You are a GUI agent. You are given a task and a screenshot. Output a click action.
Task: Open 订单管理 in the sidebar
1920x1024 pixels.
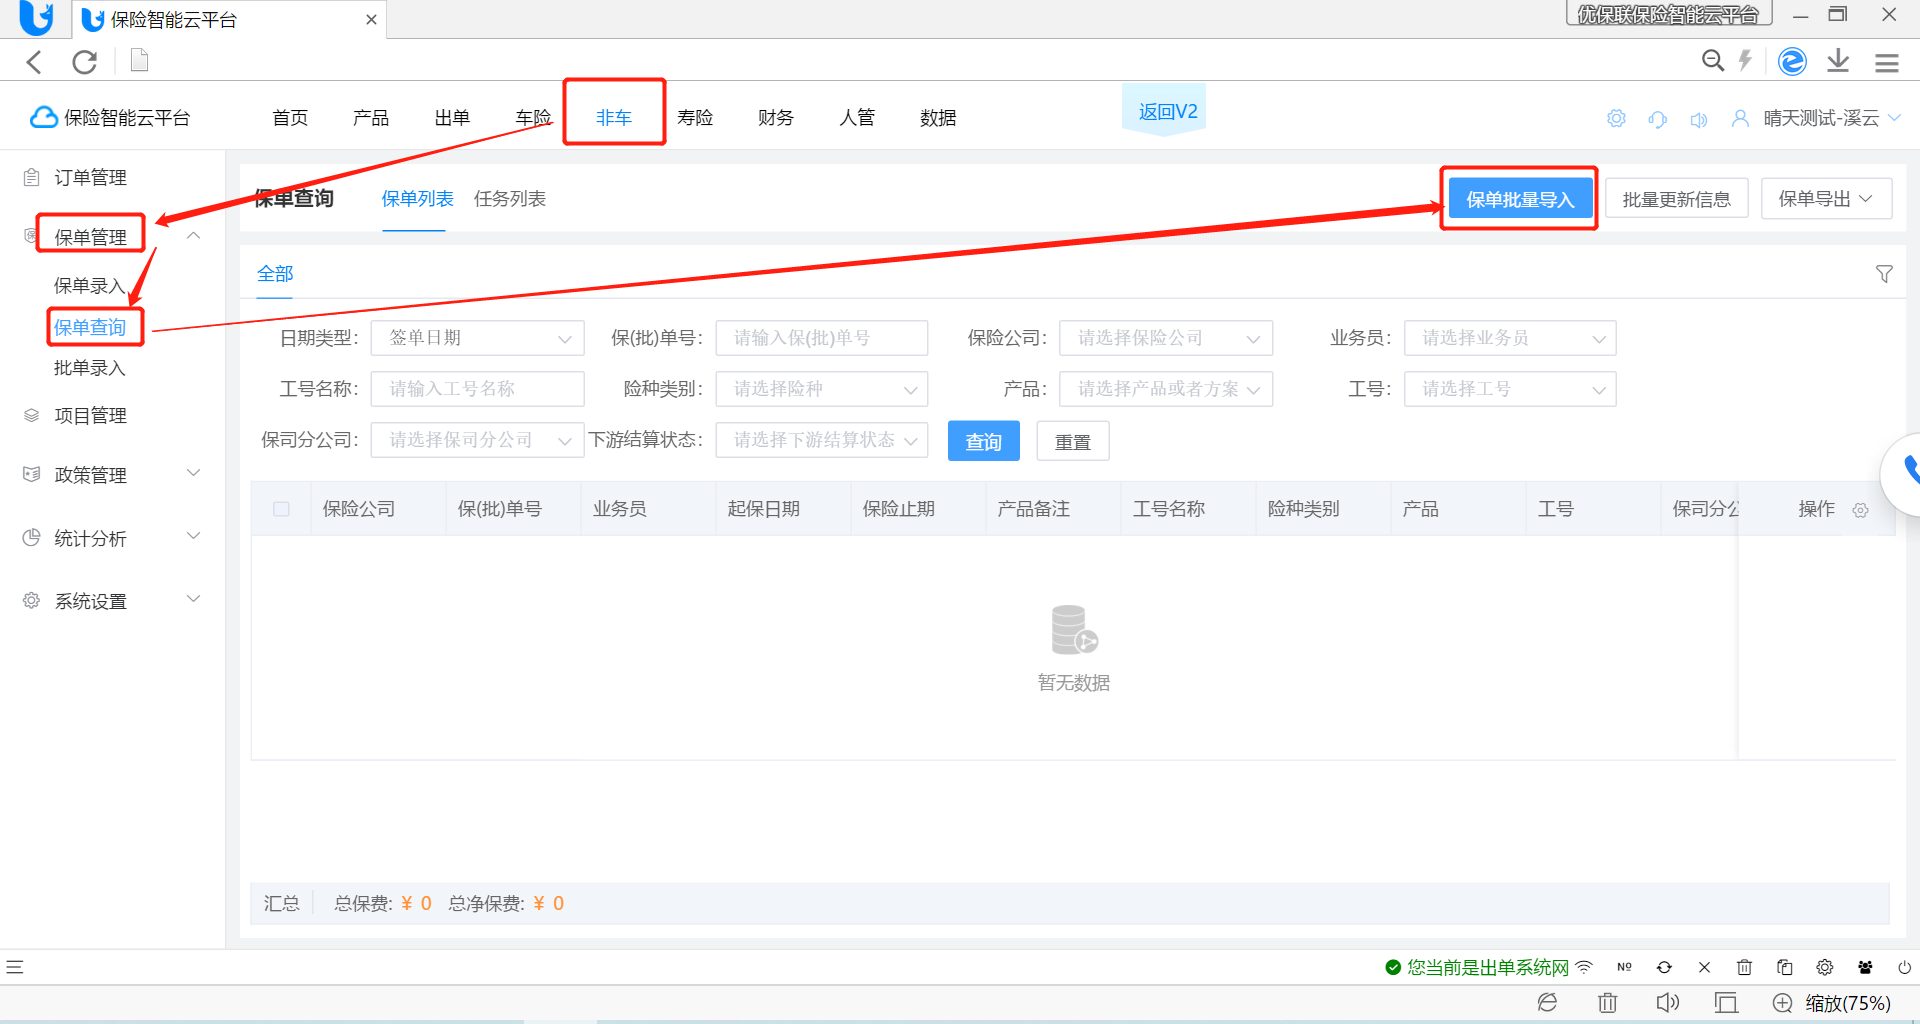coord(90,178)
